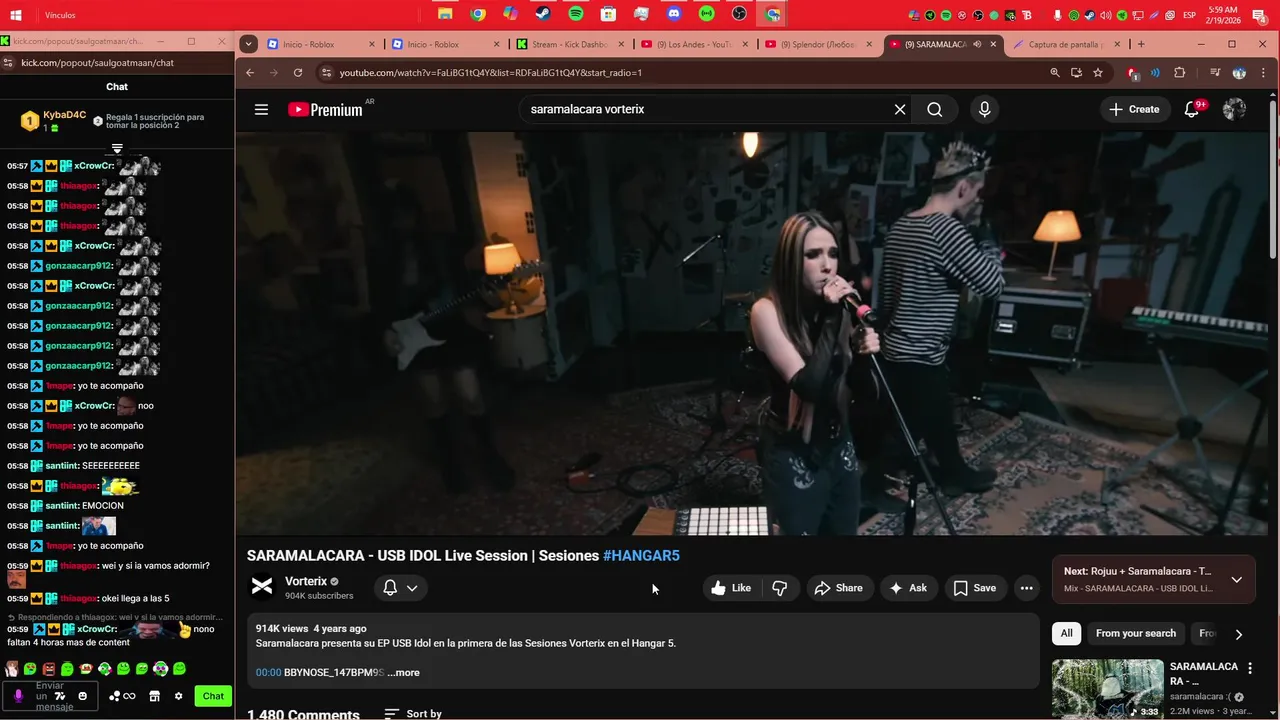Open the Chrome three-dot menu

pos(1264,73)
